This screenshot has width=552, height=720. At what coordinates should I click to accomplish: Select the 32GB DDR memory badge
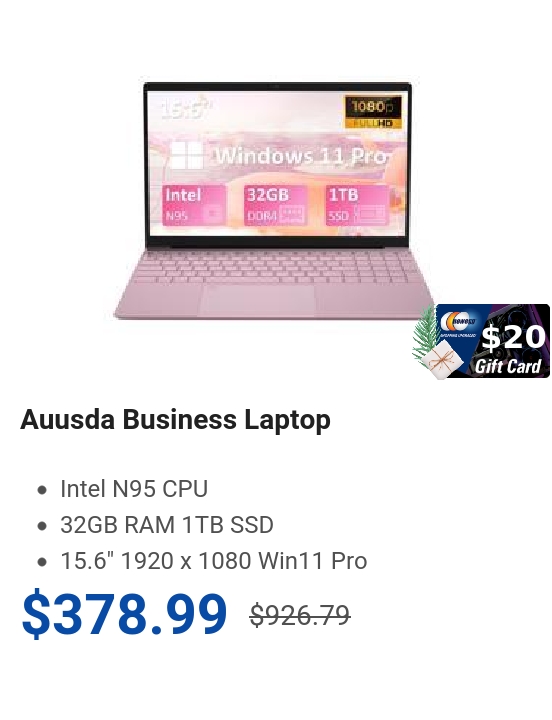click(276, 205)
